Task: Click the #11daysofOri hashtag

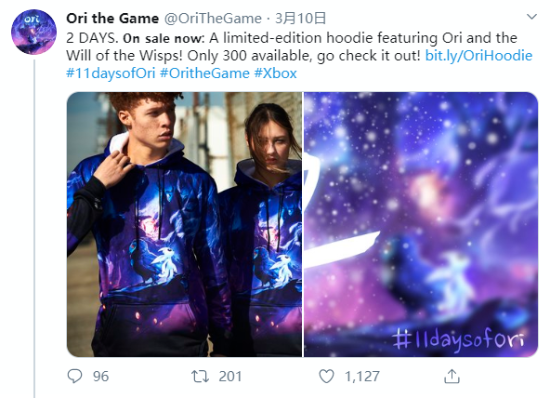Action: point(110,73)
